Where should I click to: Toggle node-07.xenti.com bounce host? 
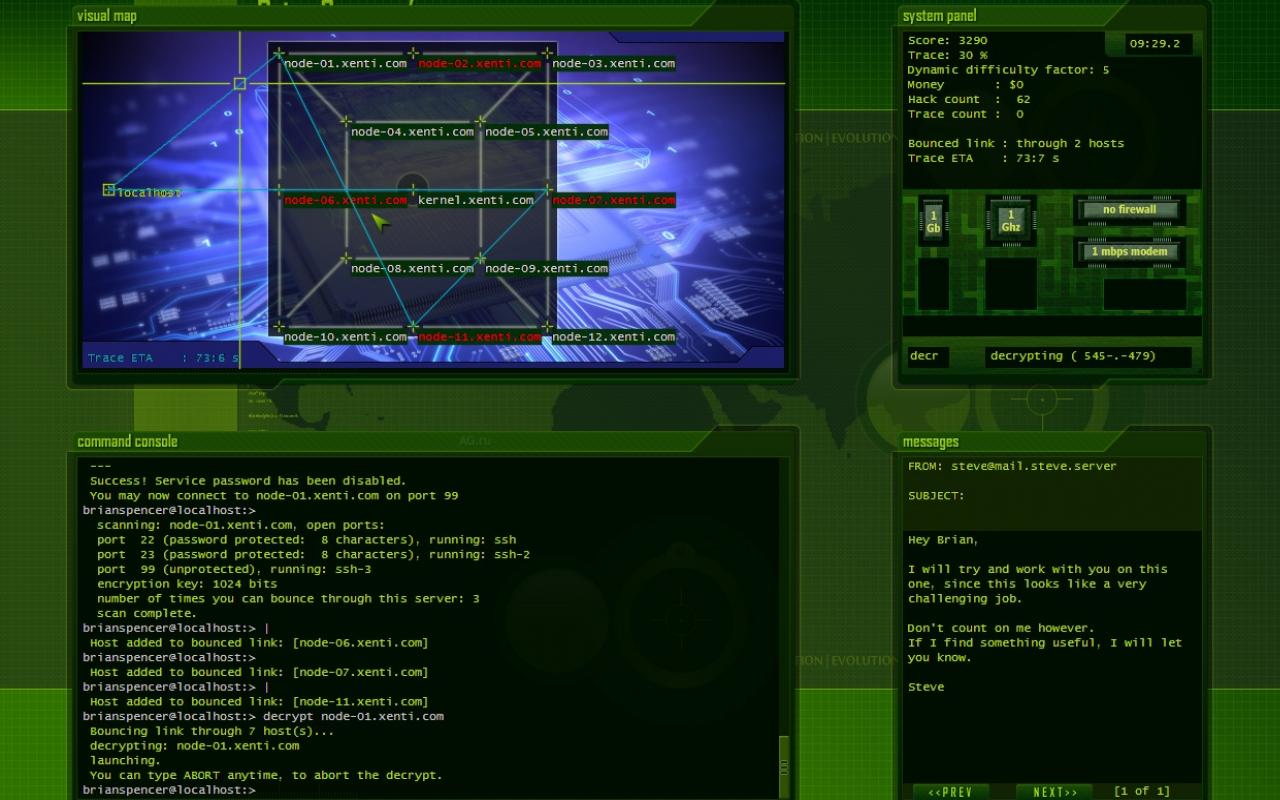pyautogui.click(x=613, y=200)
